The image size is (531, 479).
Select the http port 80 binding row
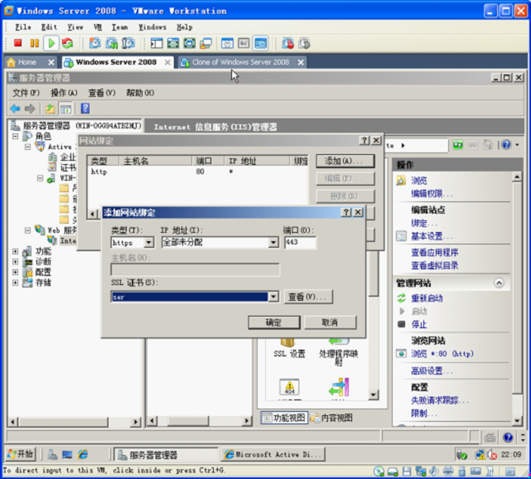pos(198,172)
